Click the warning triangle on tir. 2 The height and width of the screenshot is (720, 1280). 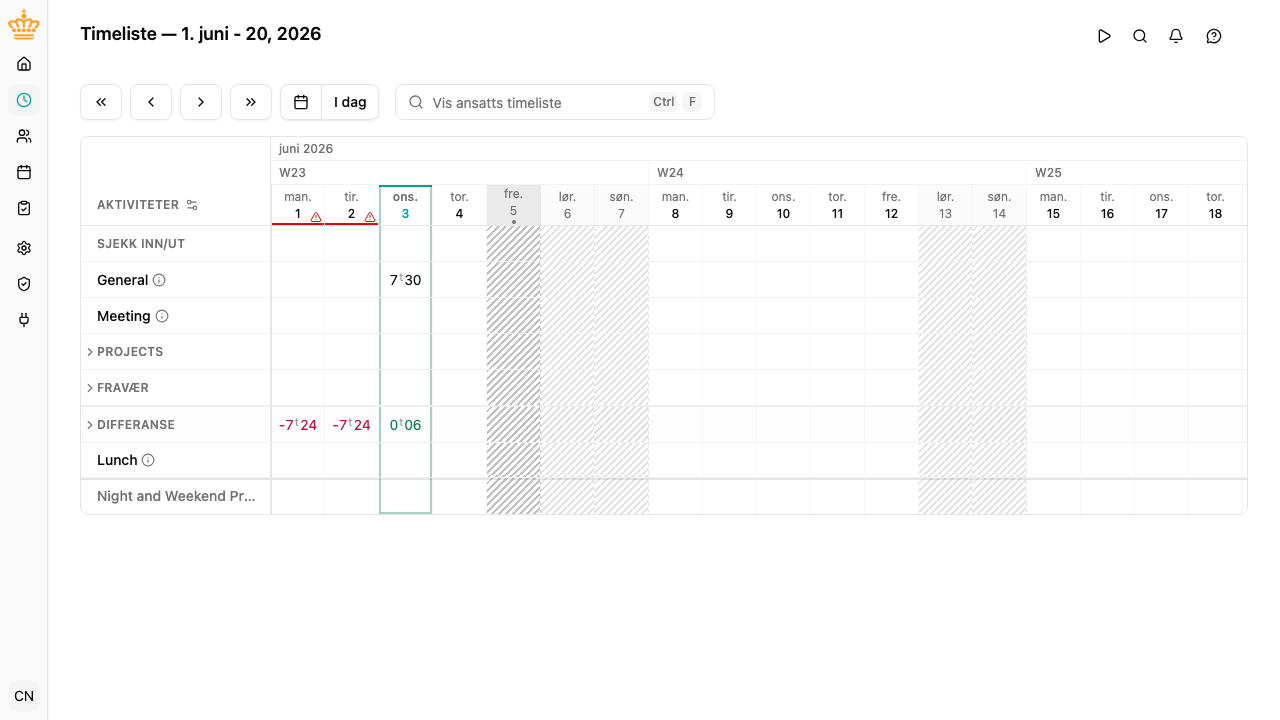point(370,216)
